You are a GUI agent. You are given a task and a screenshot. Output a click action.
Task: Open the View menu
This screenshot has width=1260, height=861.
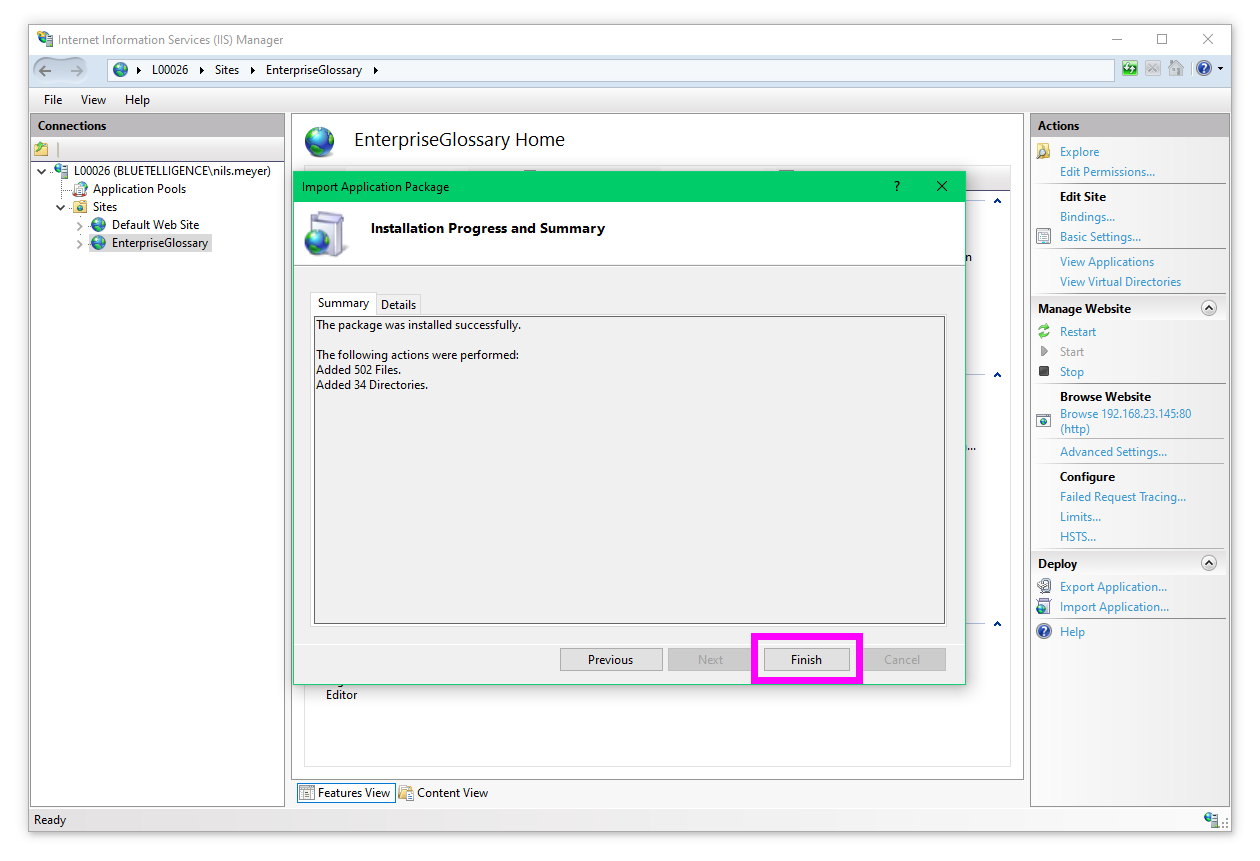click(93, 100)
